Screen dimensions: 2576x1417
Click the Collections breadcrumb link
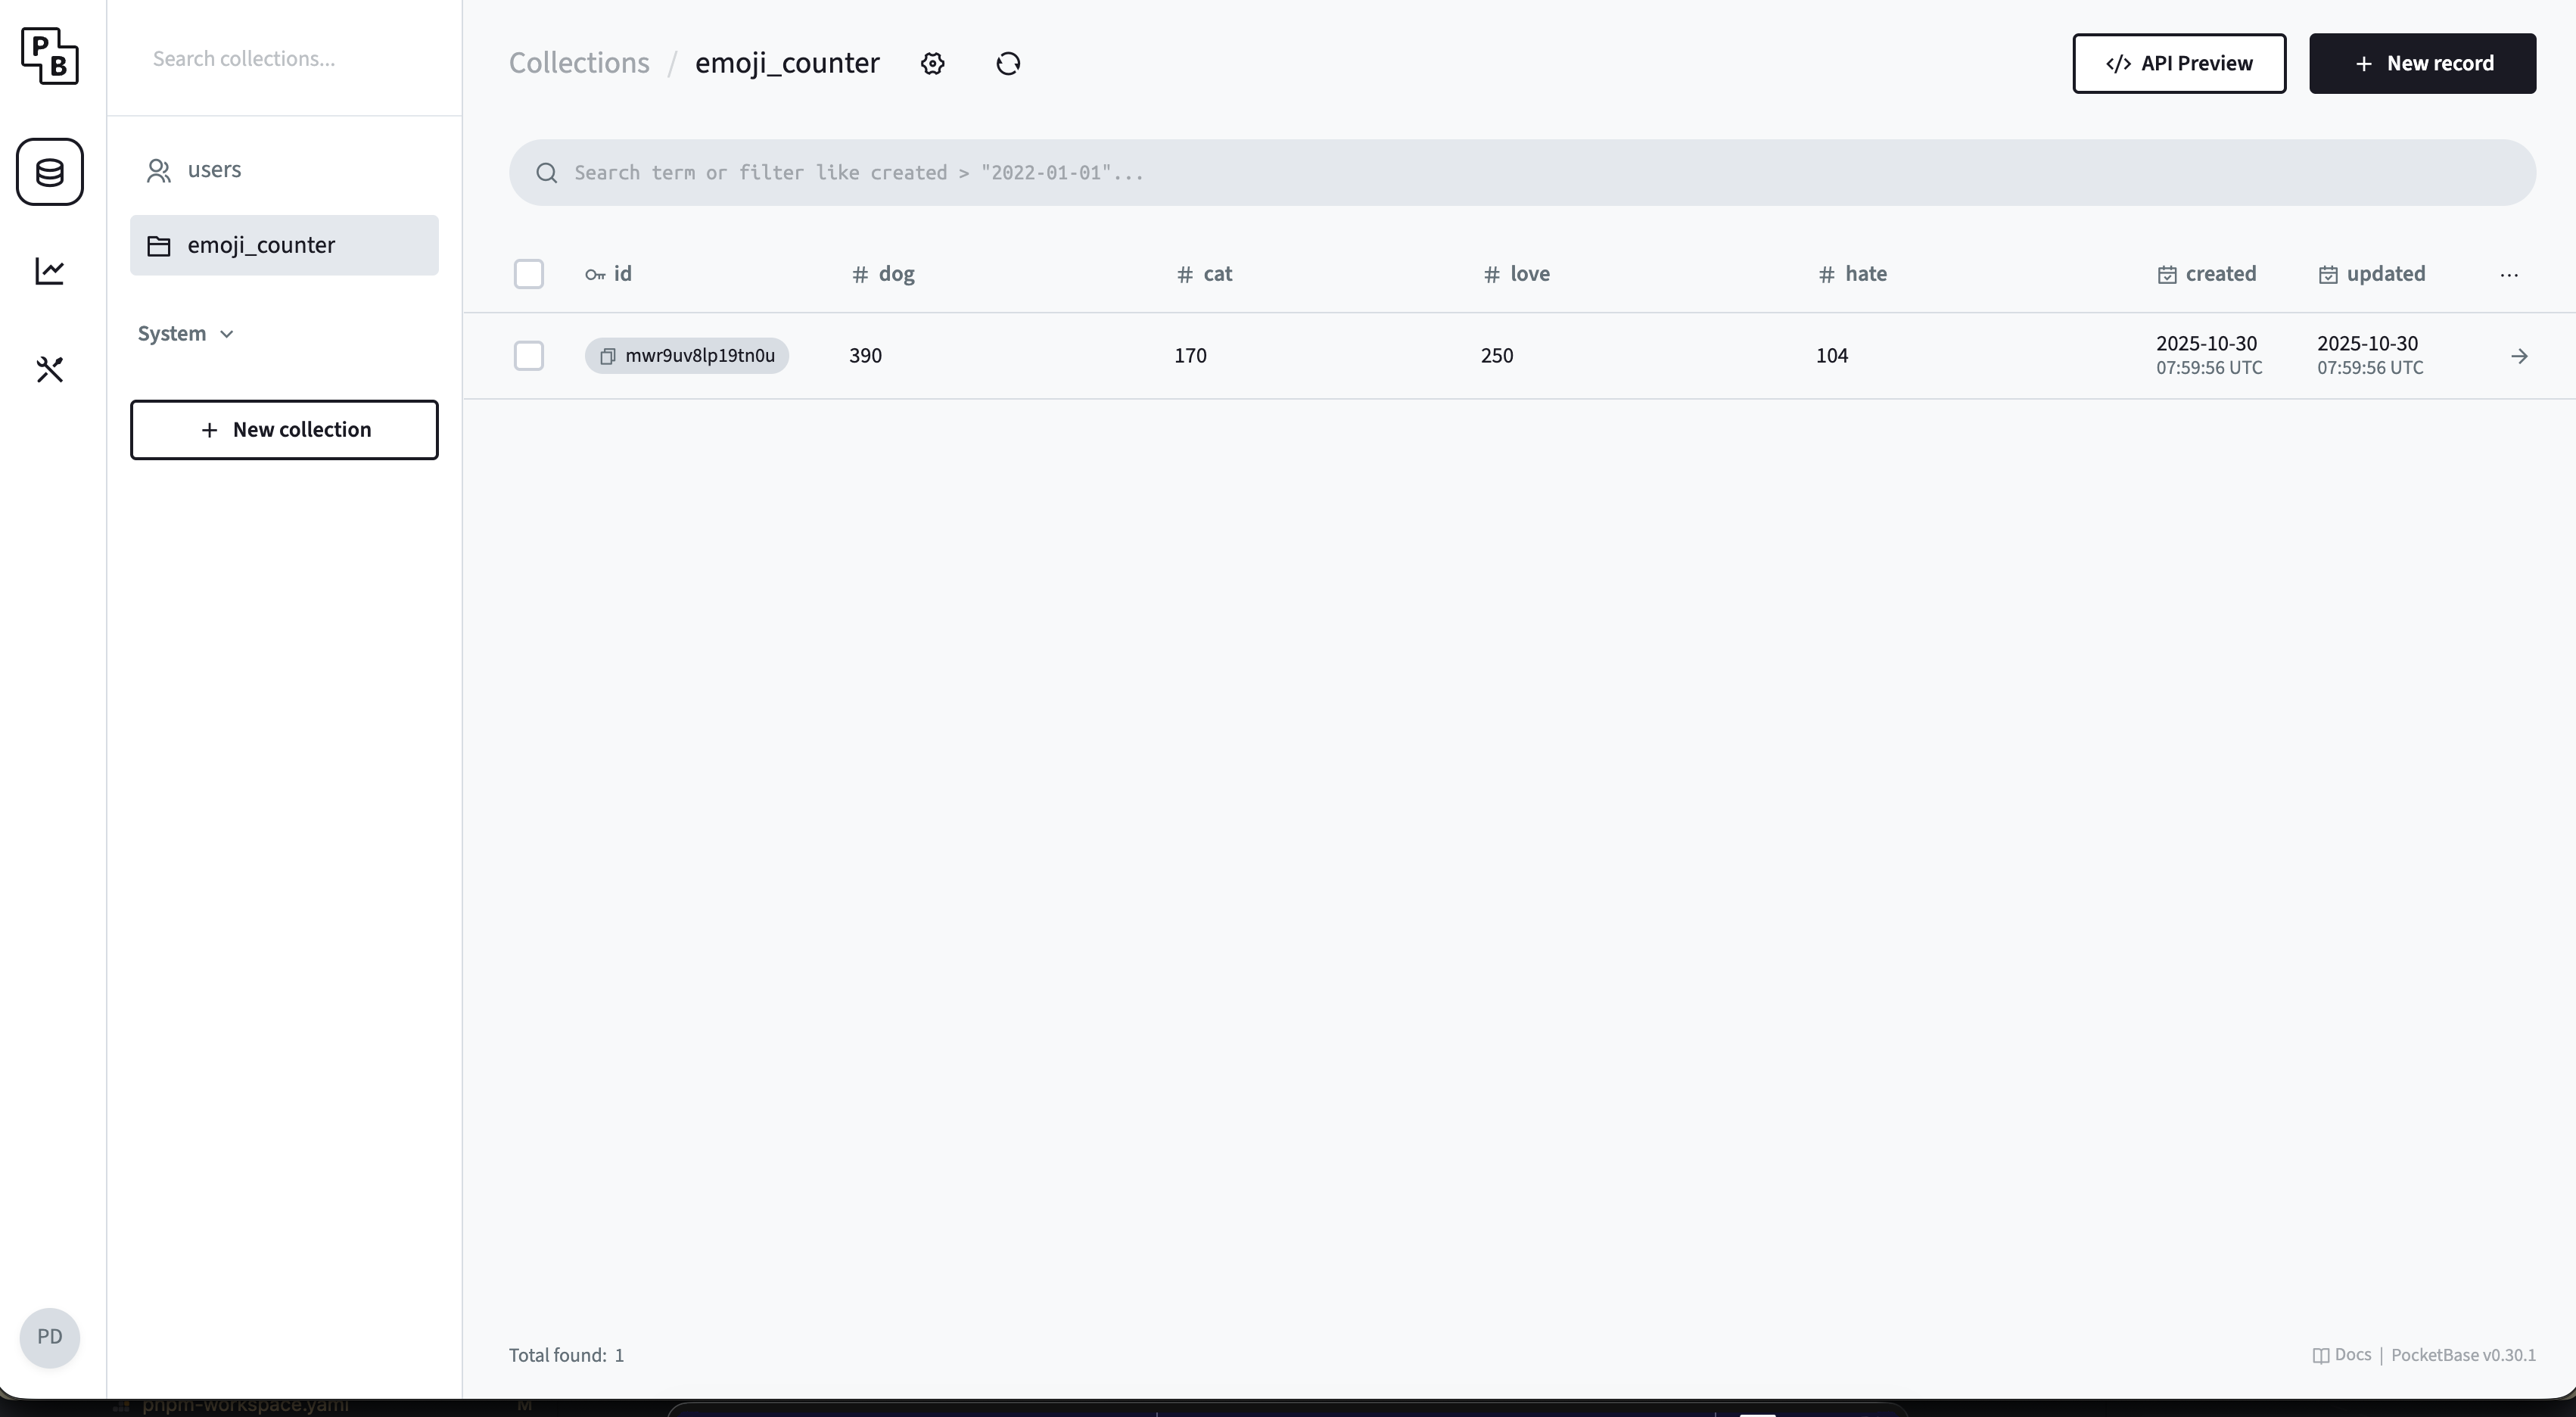pyautogui.click(x=579, y=62)
